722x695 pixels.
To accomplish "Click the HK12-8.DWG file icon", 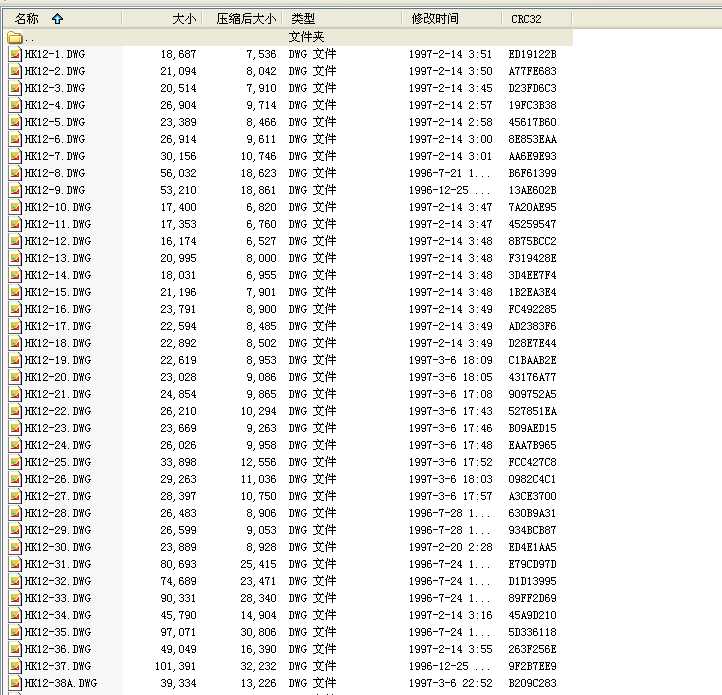I will coord(15,174).
